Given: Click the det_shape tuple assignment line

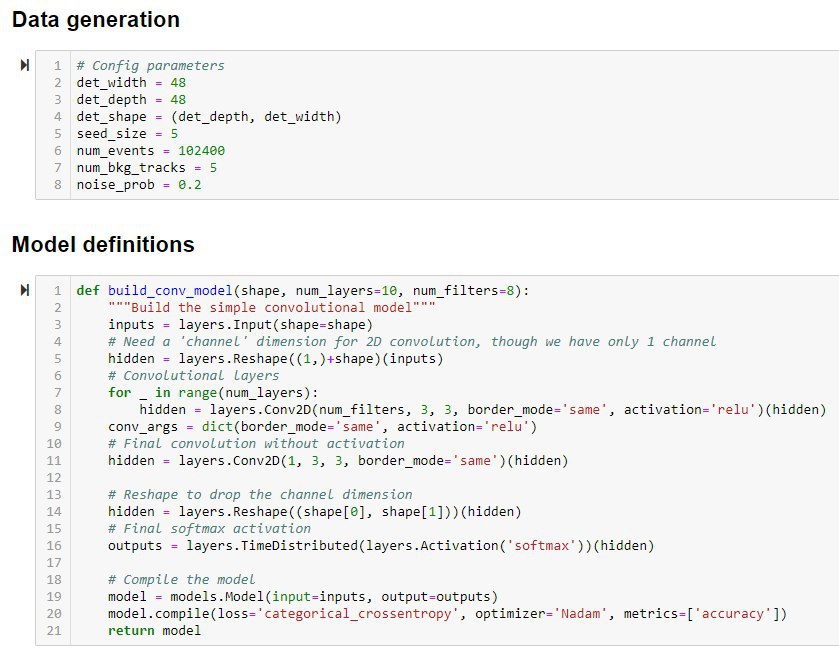Looking at the screenshot, I should coord(209,117).
